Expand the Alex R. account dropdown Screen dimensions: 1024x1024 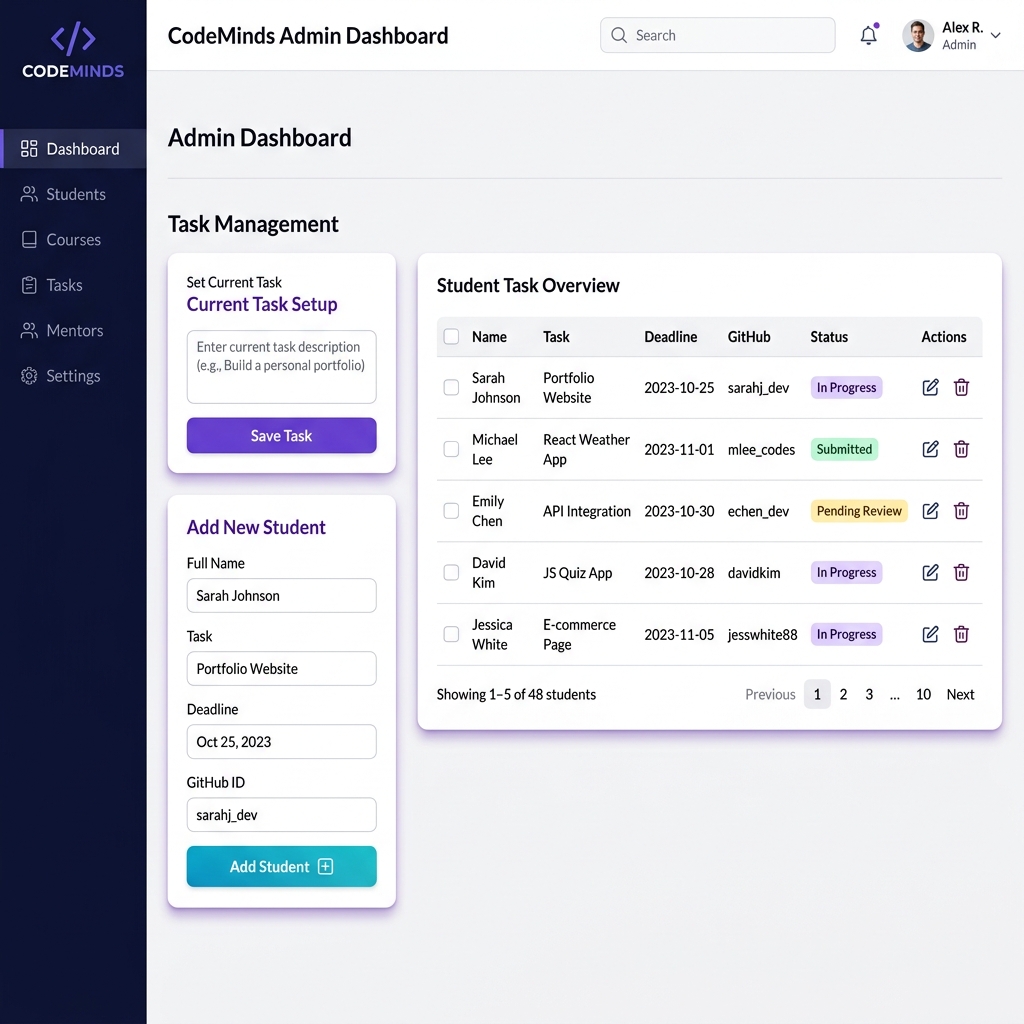995,35
